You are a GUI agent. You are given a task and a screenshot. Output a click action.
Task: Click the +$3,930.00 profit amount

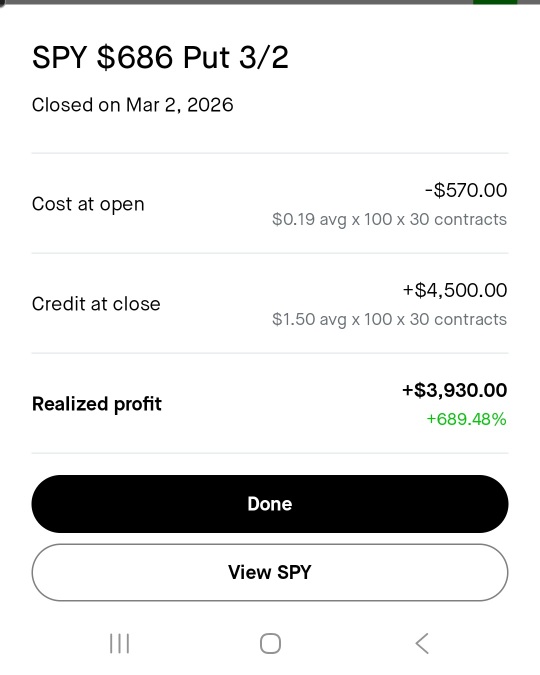point(454,390)
